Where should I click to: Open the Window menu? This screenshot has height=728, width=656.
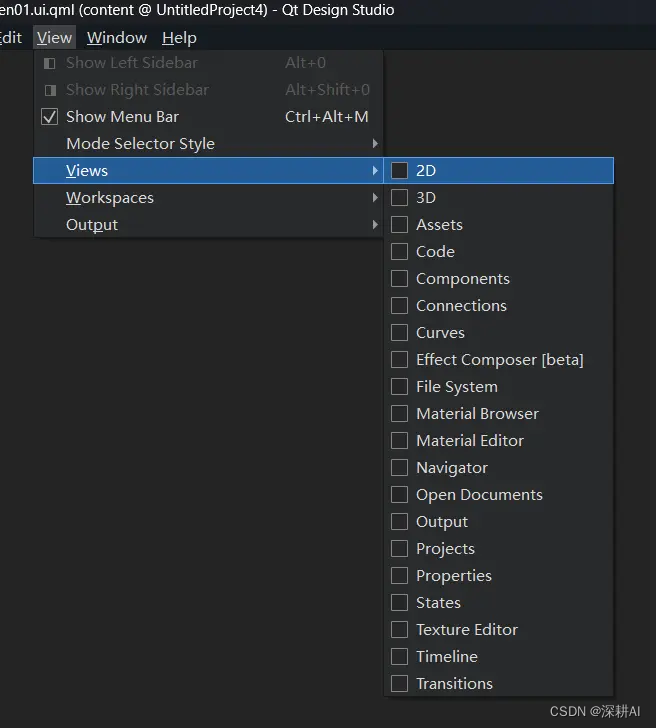(x=117, y=38)
